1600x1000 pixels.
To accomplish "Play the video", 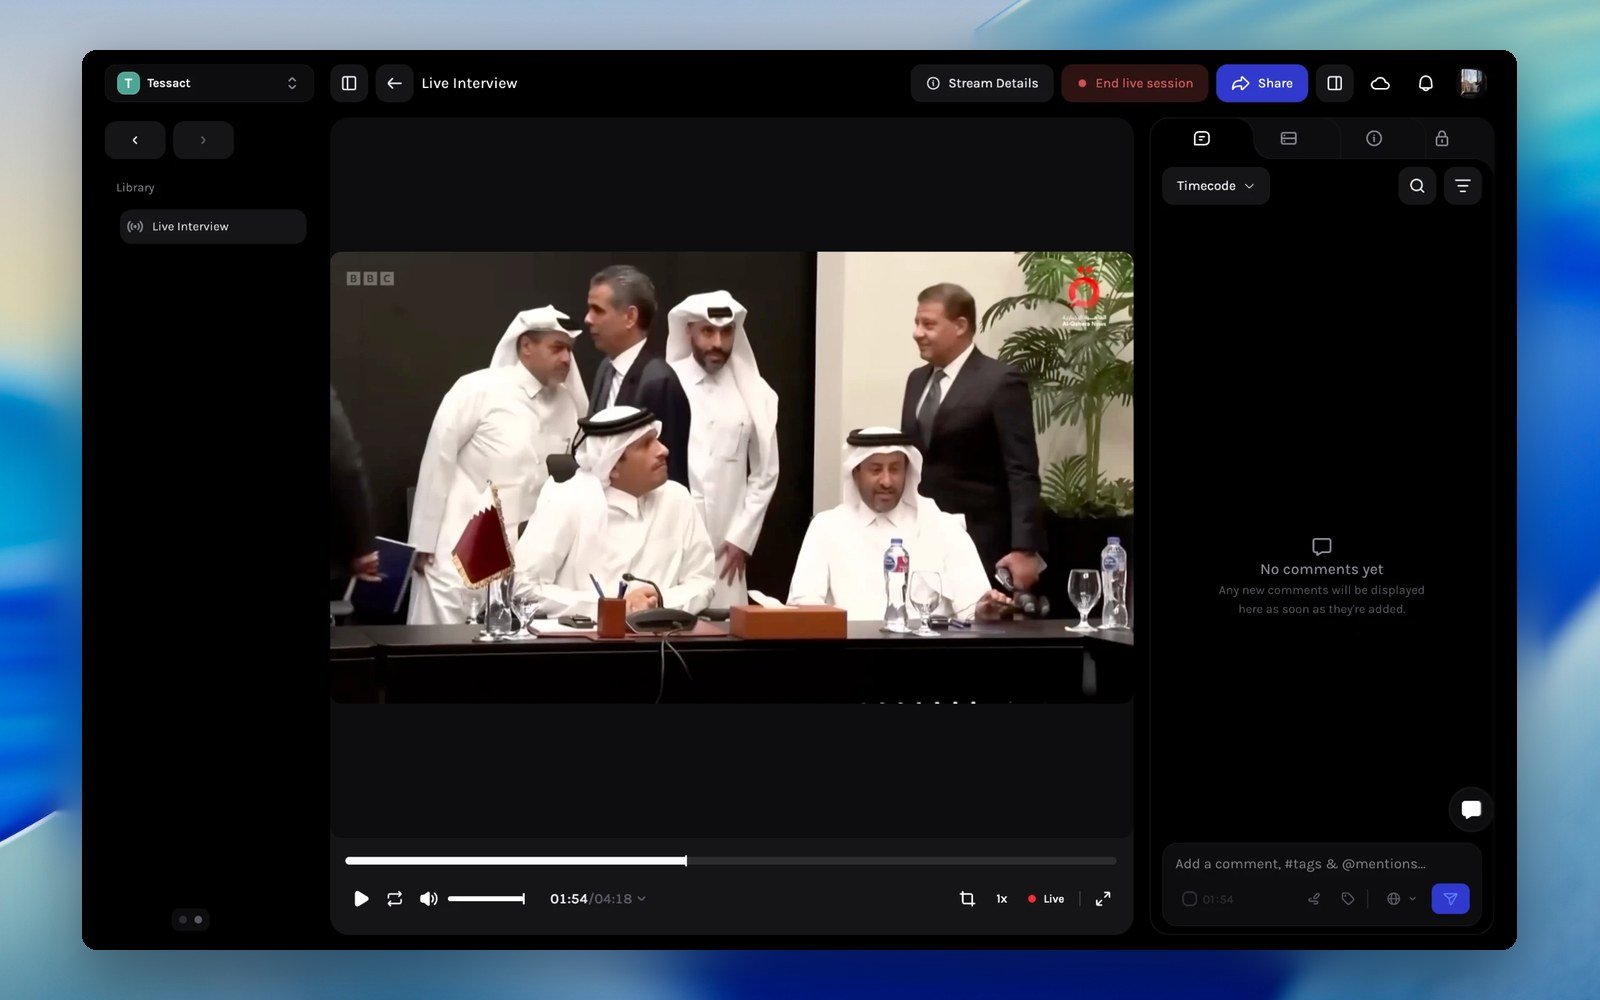I will [361, 899].
